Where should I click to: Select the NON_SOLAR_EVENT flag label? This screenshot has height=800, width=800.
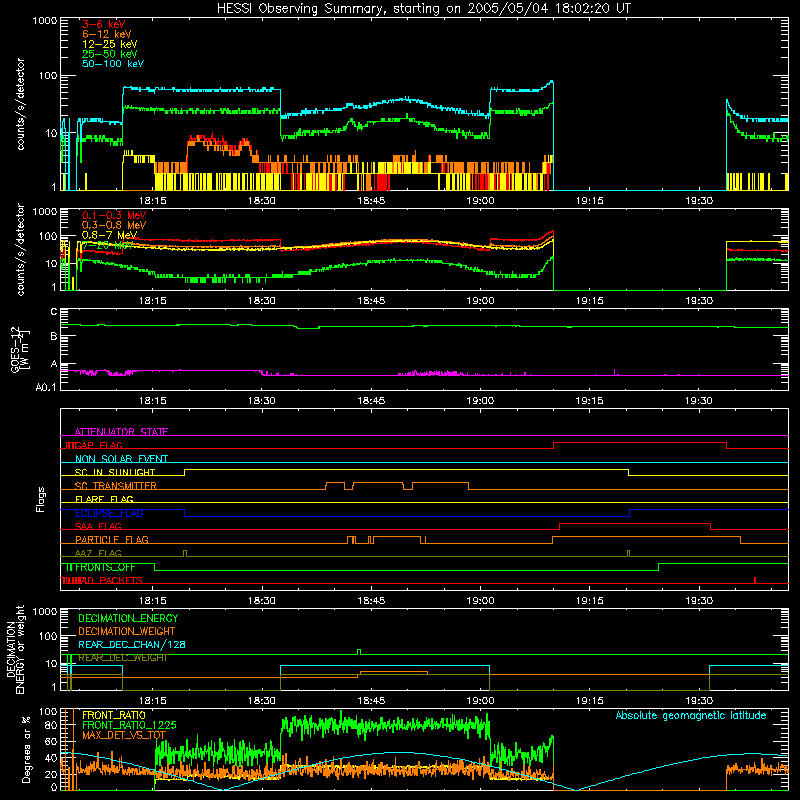[x=121, y=459]
